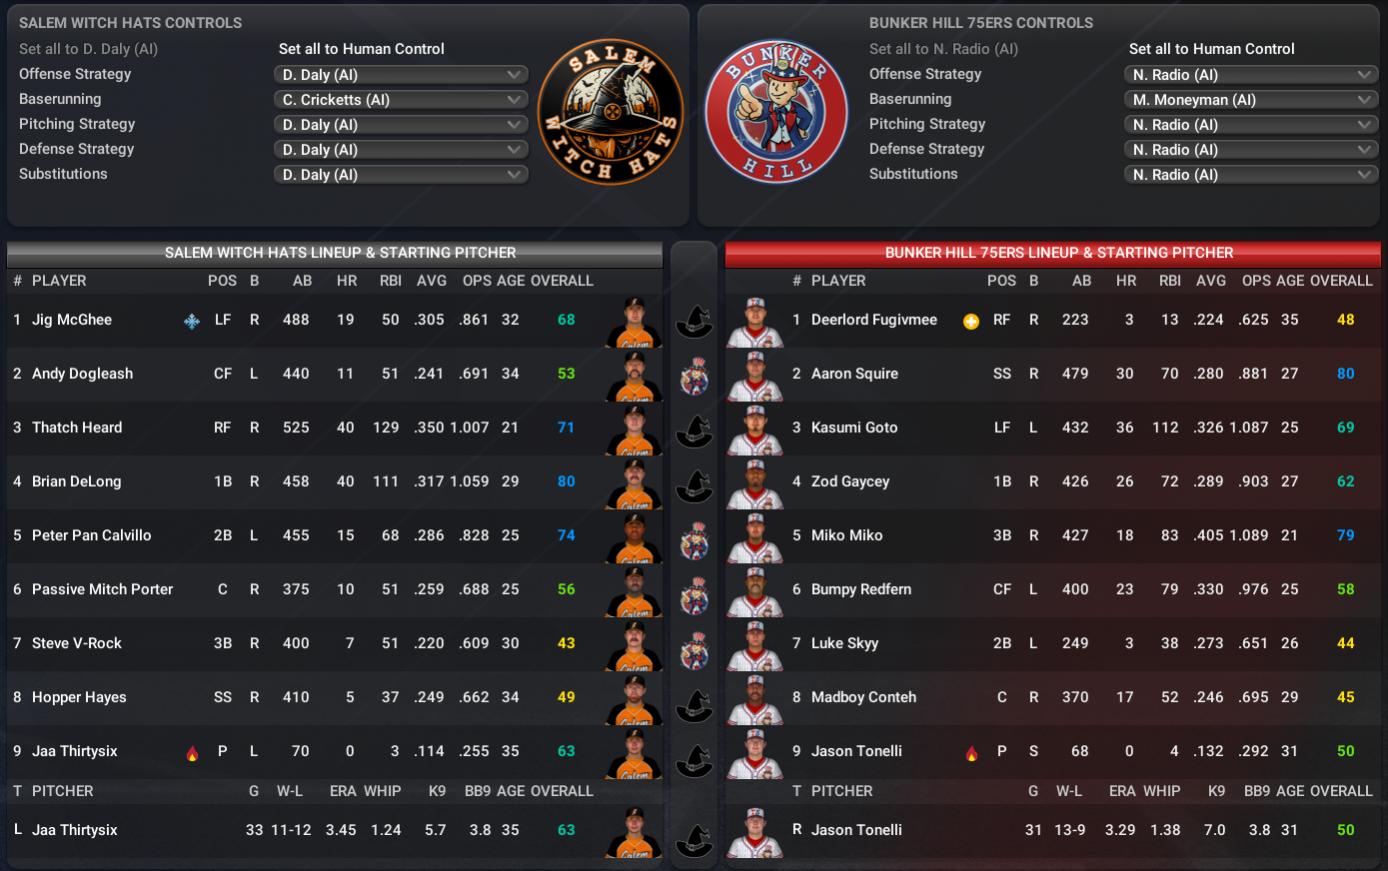Open Bunker Hill Baserunning M. Moneyman dropdown

pos(1251,100)
